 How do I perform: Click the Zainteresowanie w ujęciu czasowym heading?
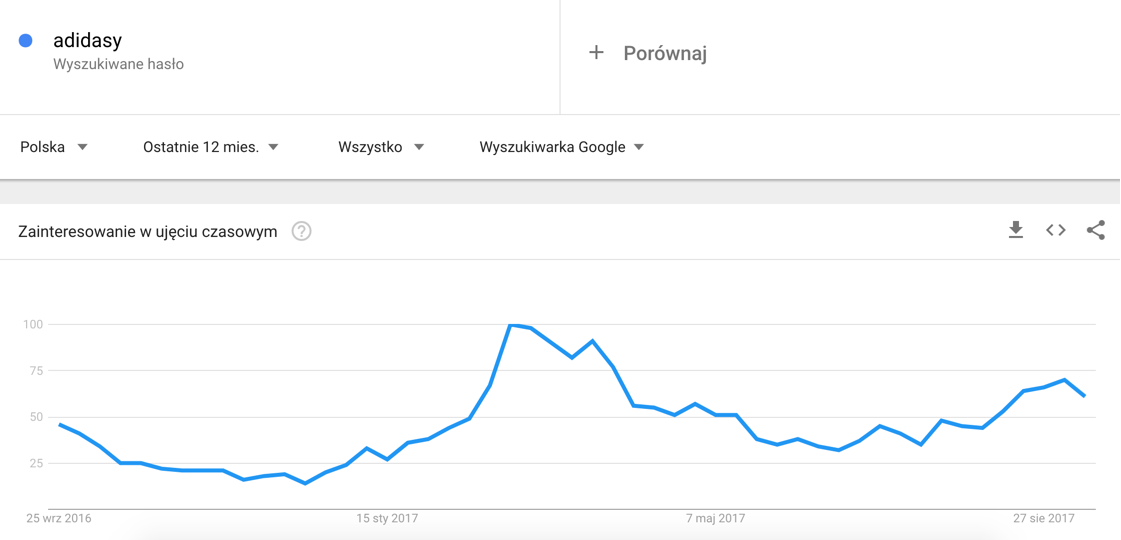pos(148,232)
